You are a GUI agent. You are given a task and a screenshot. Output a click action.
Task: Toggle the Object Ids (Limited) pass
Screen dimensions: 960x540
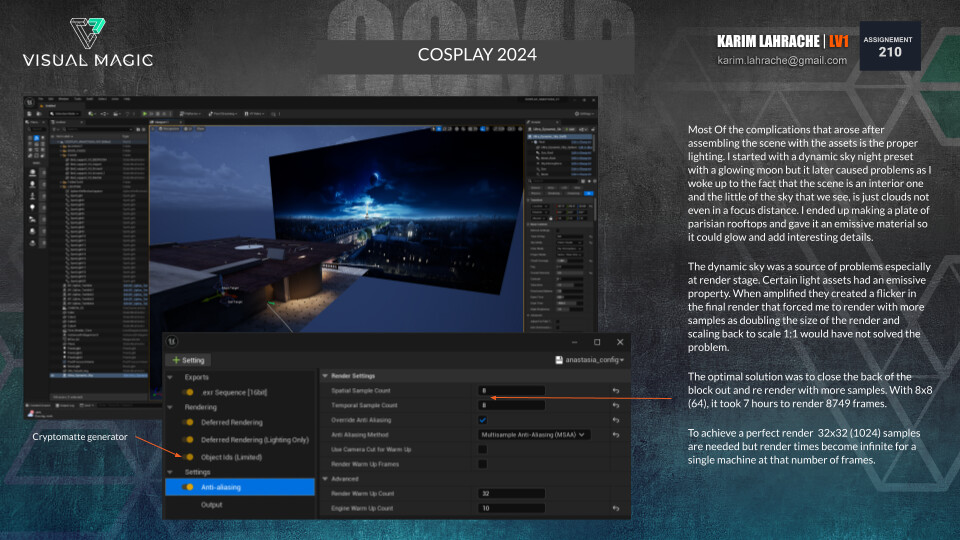(x=188, y=457)
